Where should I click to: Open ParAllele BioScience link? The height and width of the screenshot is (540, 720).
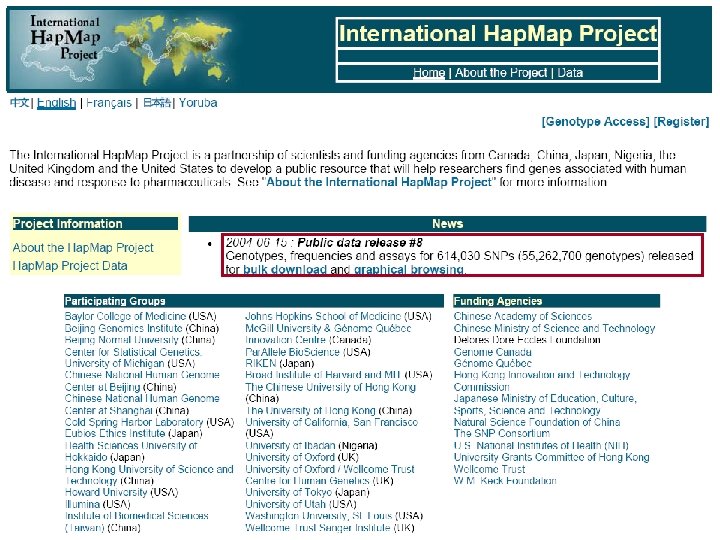pyautogui.click(x=292, y=352)
